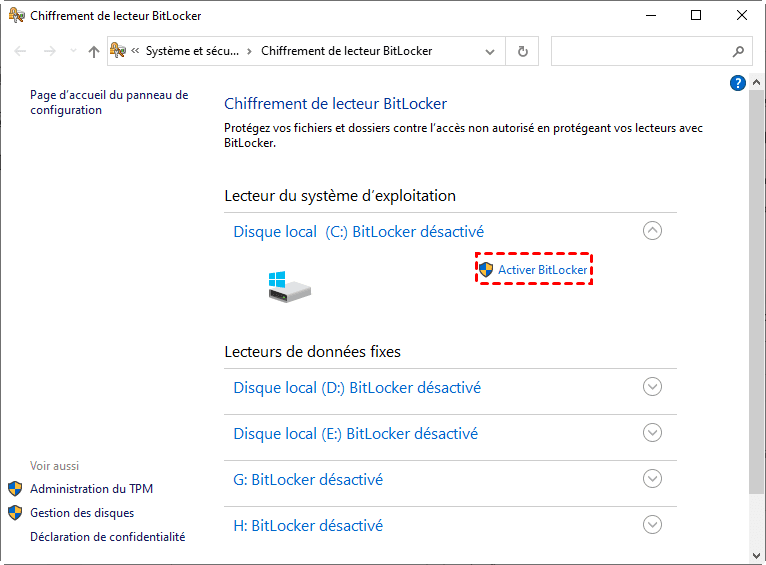Image resolution: width=766 pixels, height=565 pixels.
Task: Click the Up one level arrow
Action: [94, 51]
